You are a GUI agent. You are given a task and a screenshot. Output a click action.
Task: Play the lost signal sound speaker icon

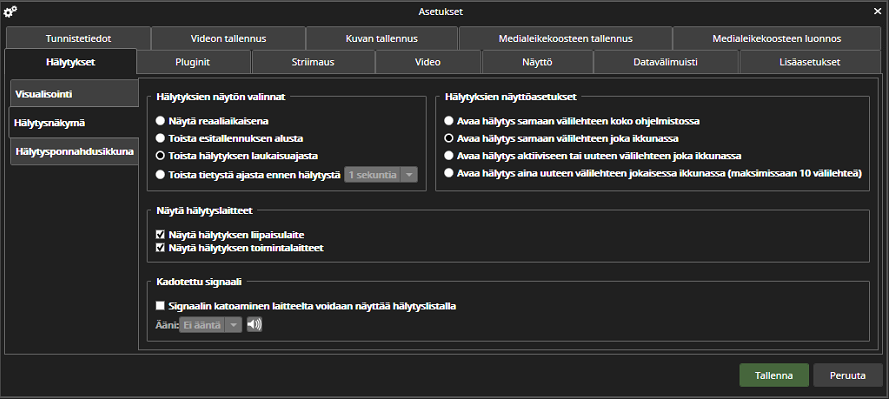click(255, 325)
